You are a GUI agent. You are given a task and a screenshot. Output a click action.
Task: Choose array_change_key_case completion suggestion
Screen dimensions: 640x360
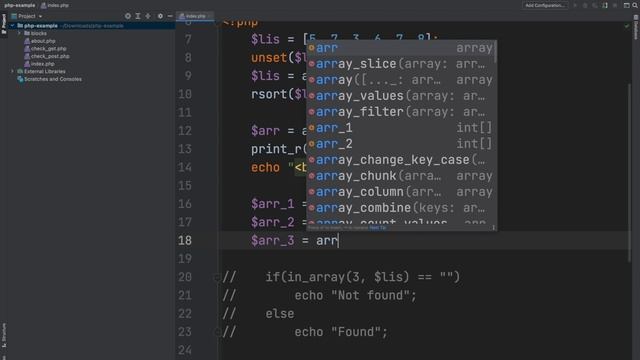point(400,160)
